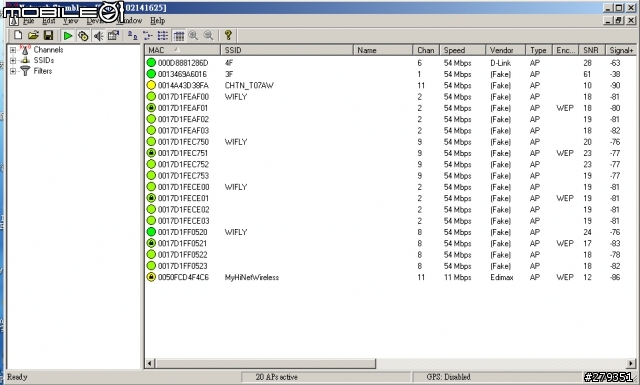The height and width of the screenshot is (385, 640).
Task: Select Filters in the tree
Action: point(43,71)
